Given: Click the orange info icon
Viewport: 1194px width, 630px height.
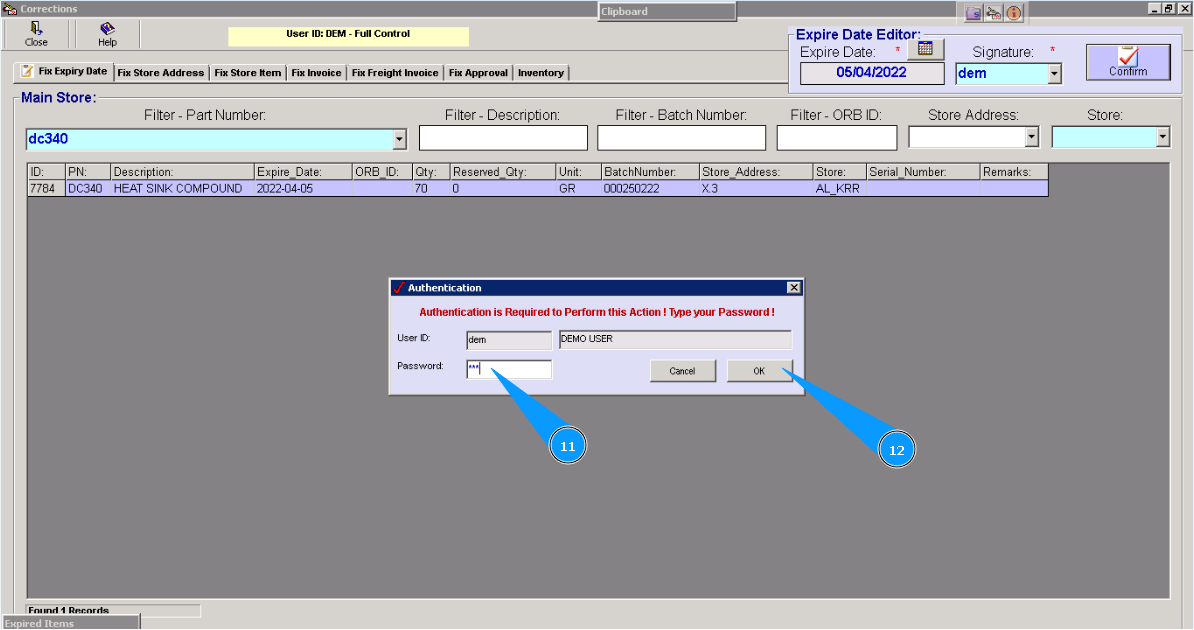Looking at the screenshot, I should point(1014,13).
